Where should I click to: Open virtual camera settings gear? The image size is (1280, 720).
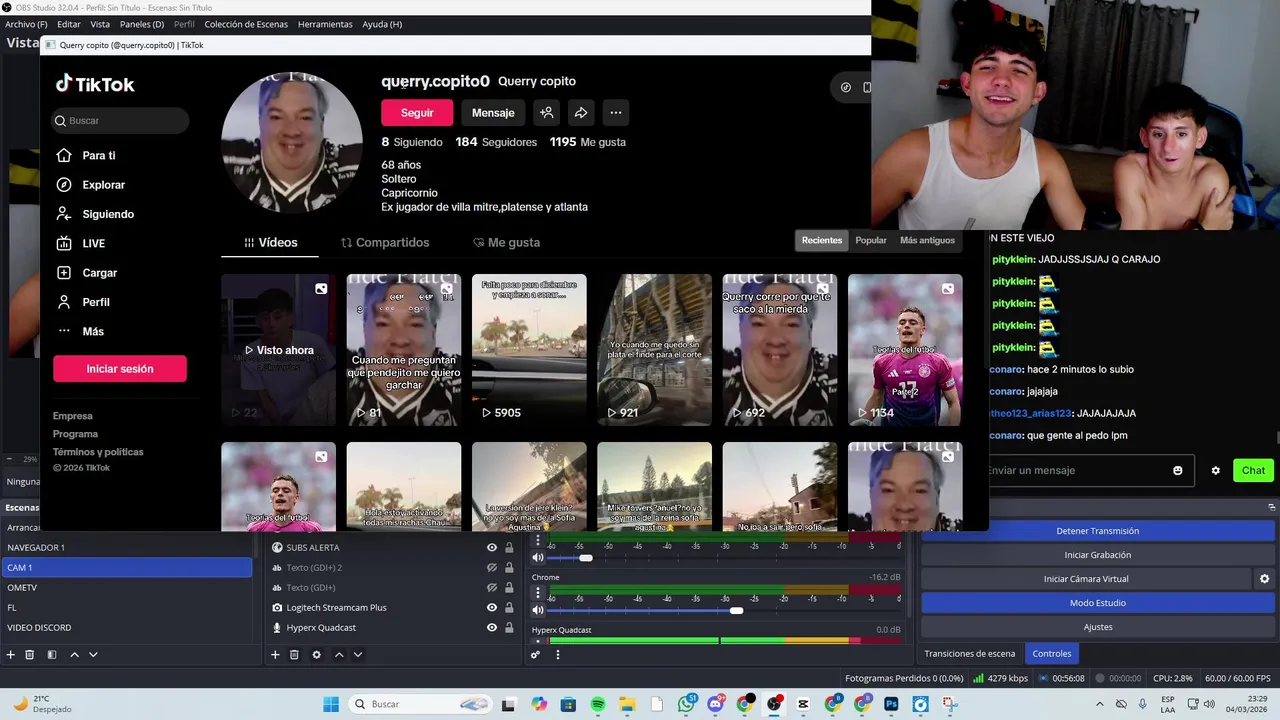pos(1264,579)
